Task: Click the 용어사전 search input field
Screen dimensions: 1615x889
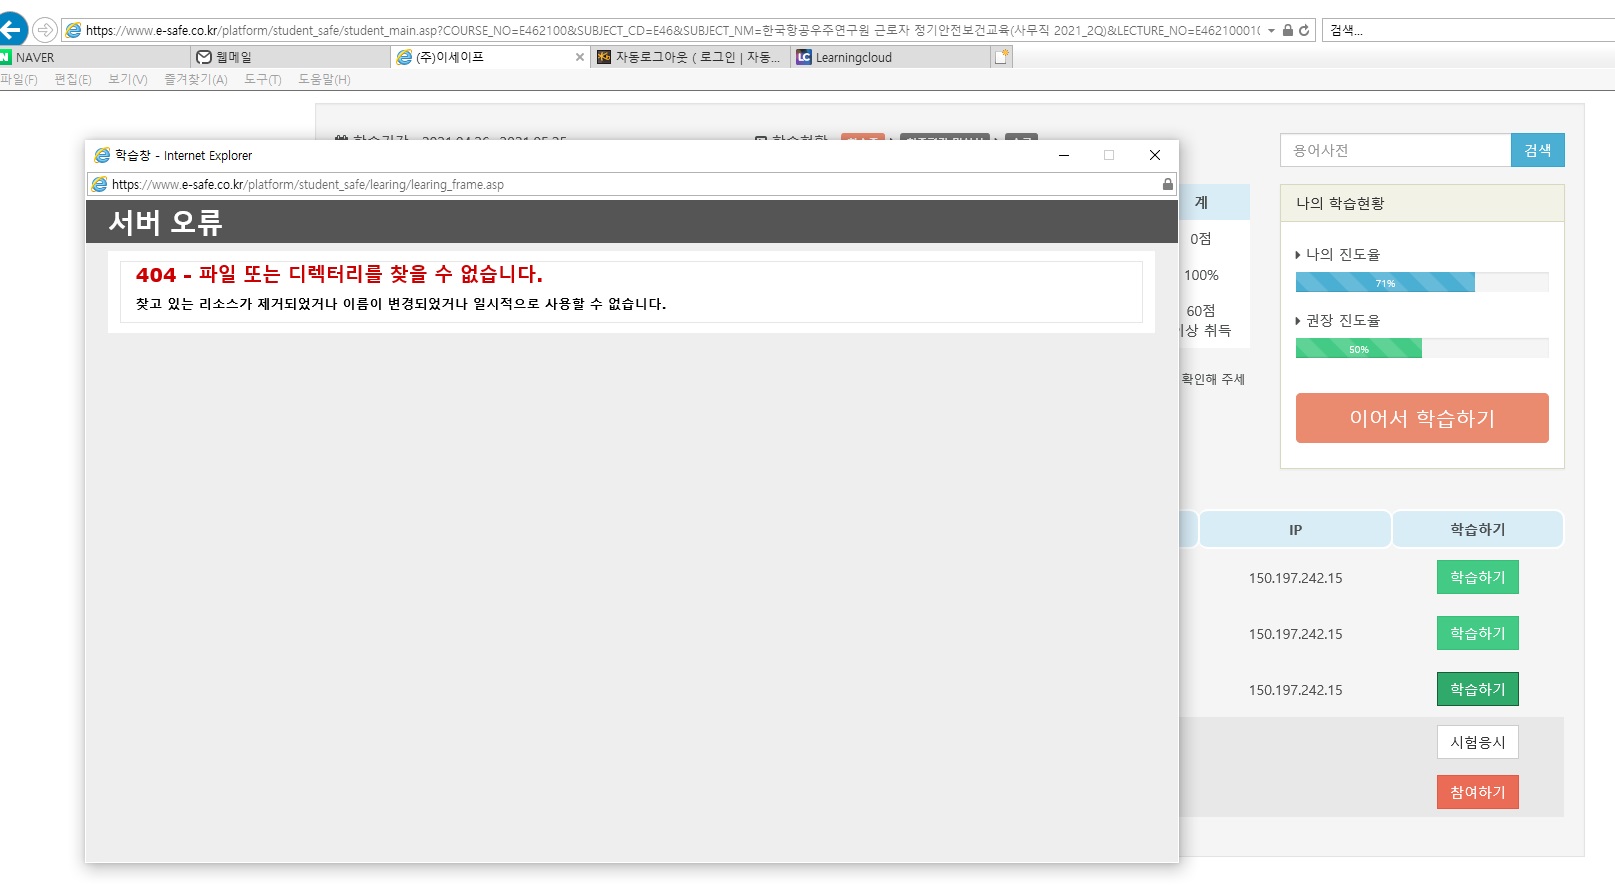Action: pyautogui.click(x=1395, y=150)
